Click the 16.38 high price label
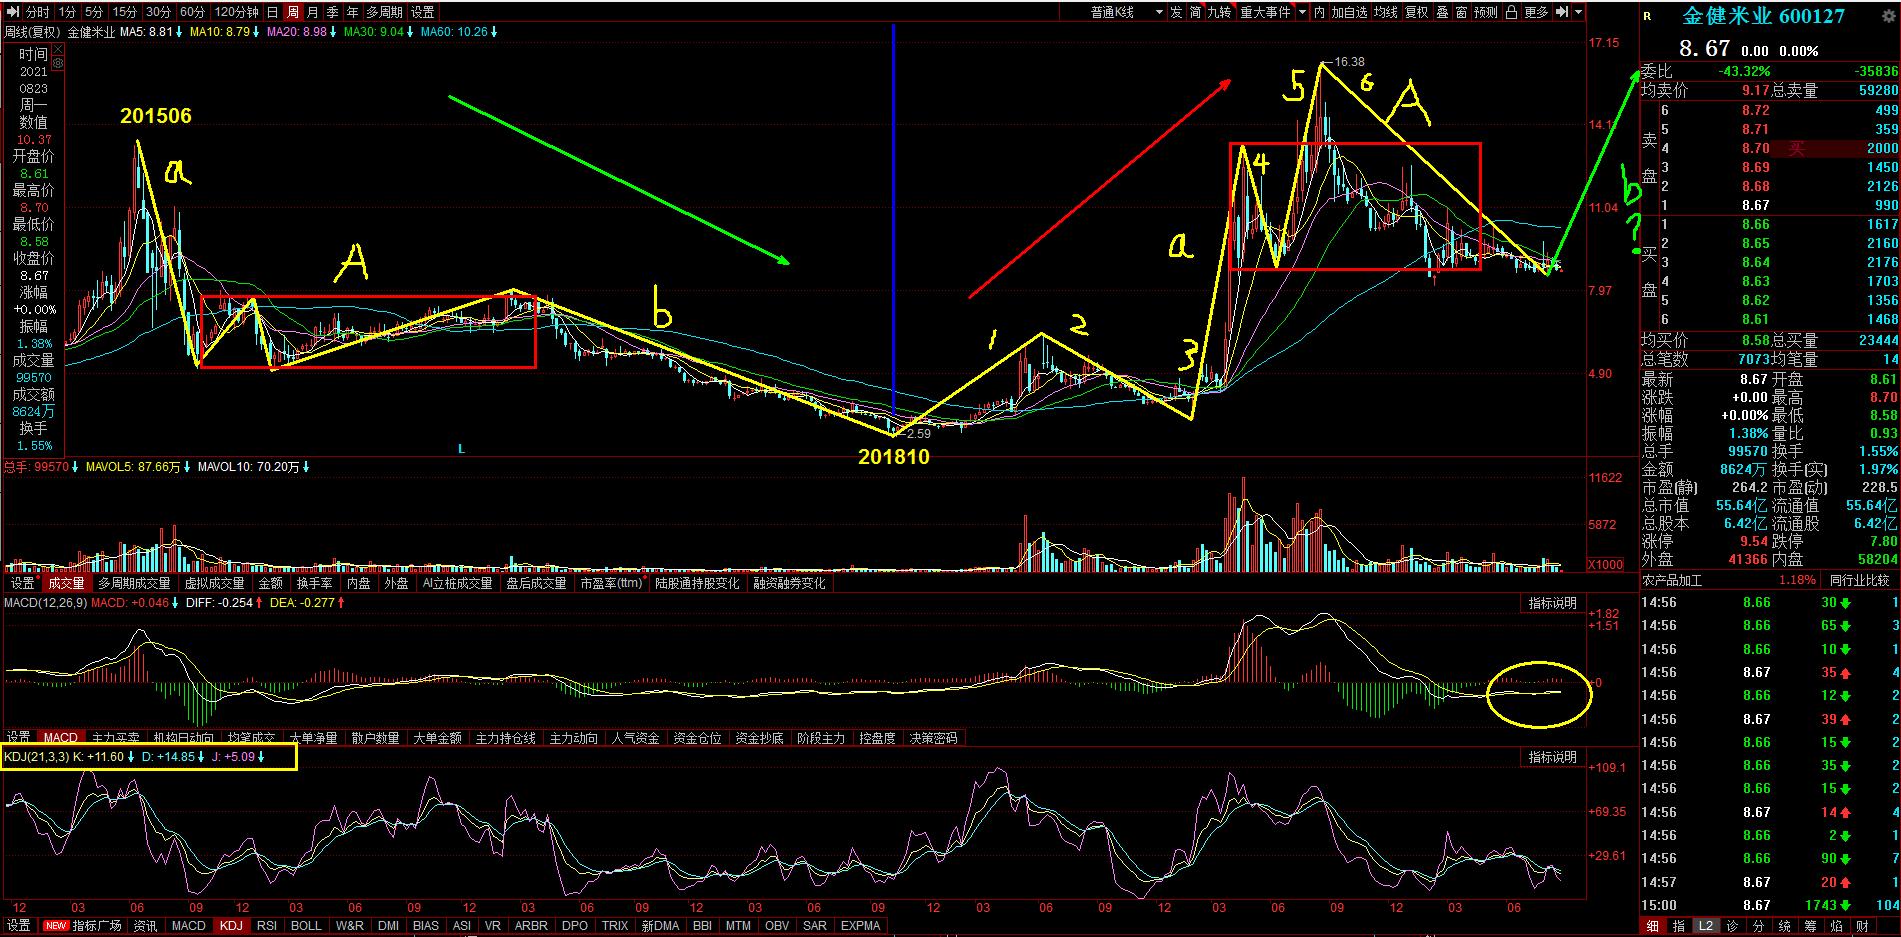The width and height of the screenshot is (1901, 937). click(1349, 62)
